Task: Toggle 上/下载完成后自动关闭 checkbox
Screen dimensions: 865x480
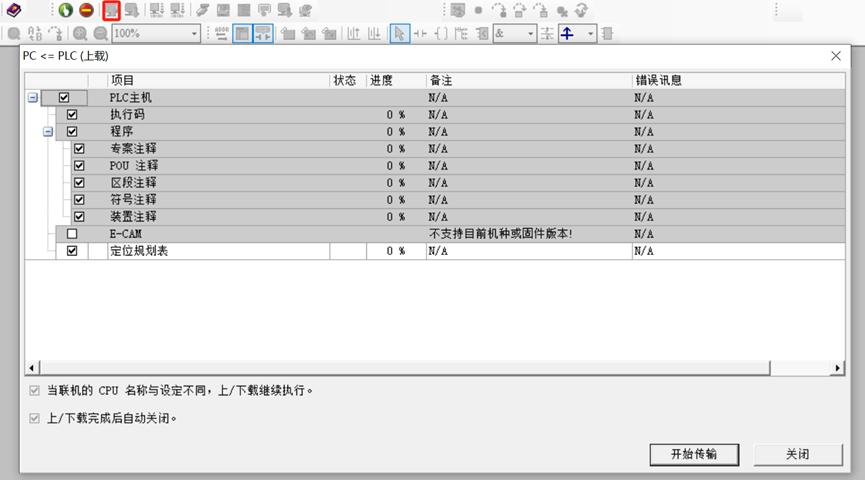Action: click(34, 418)
